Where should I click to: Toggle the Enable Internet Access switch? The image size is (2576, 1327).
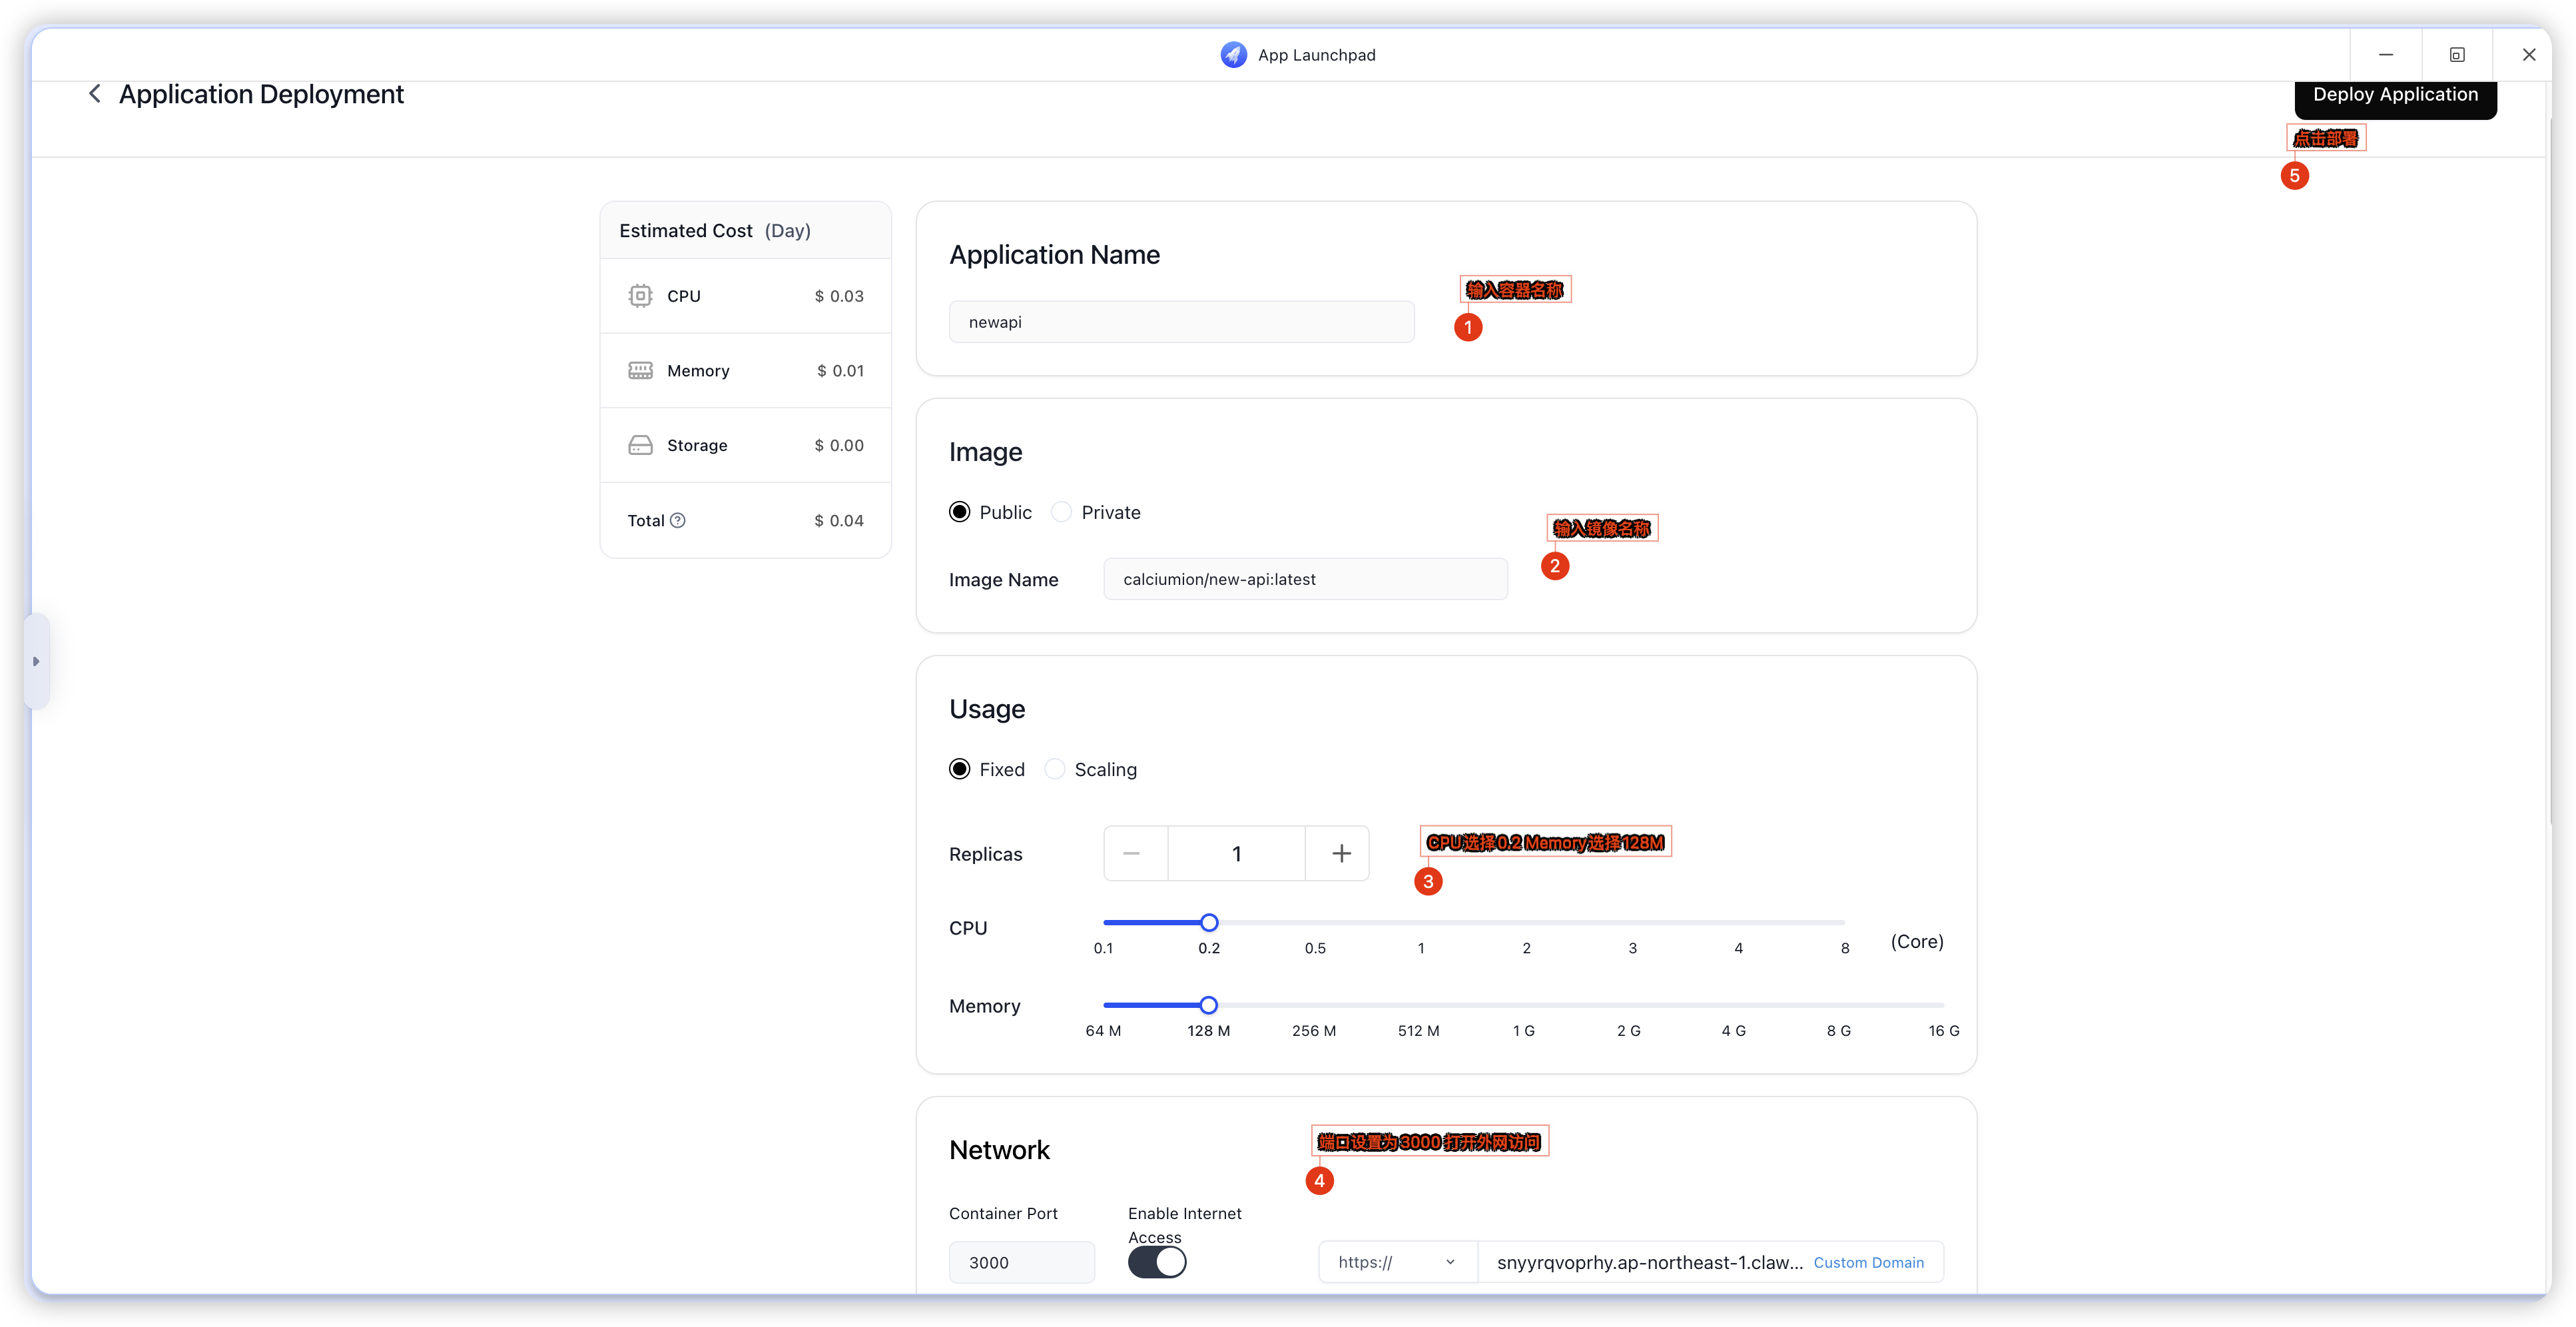[x=1157, y=1262]
